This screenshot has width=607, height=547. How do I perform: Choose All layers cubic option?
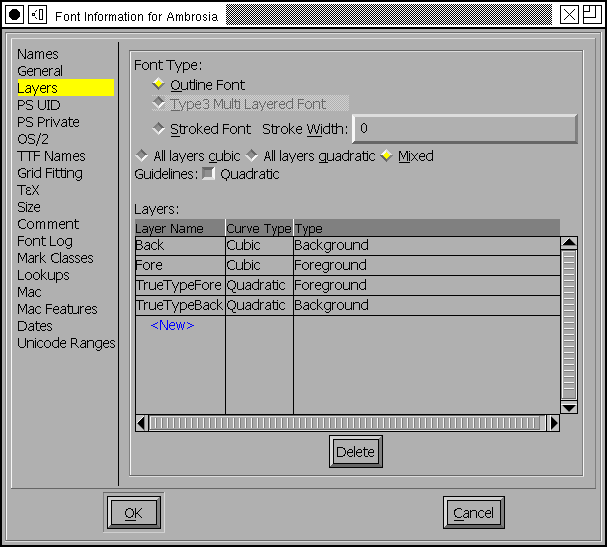click(141, 156)
